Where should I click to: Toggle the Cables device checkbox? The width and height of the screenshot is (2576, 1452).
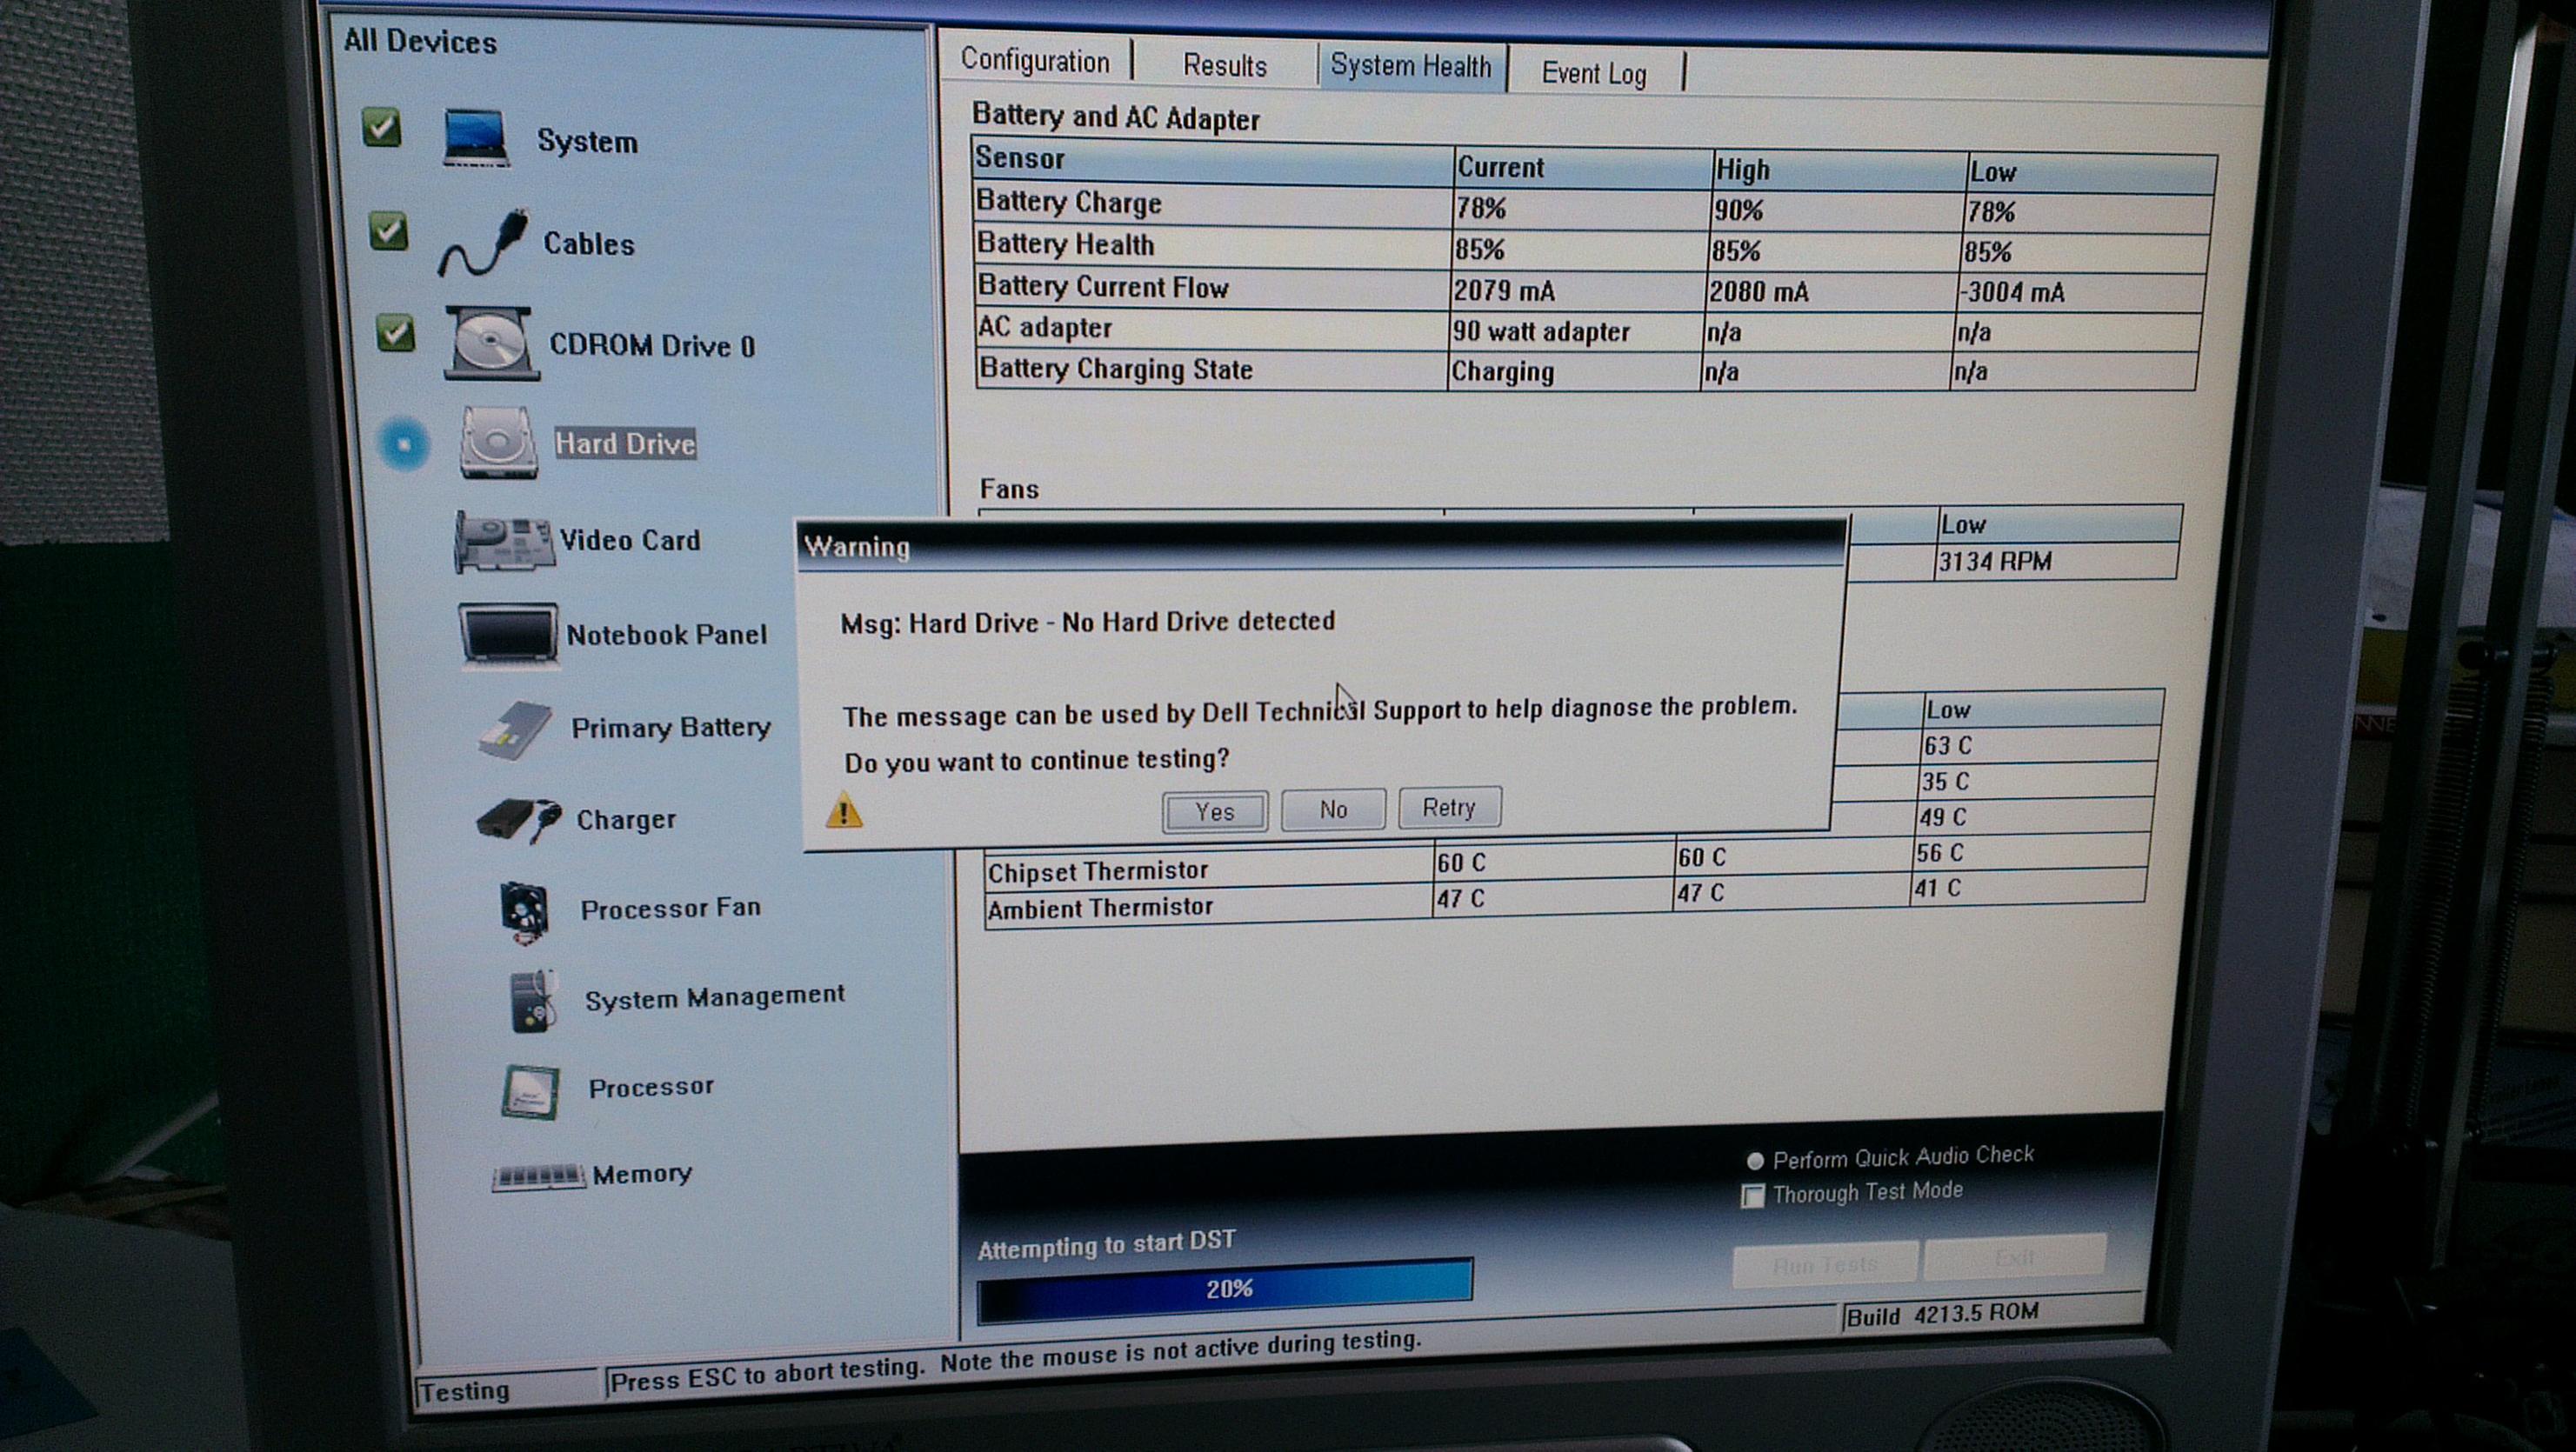click(x=388, y=231)
